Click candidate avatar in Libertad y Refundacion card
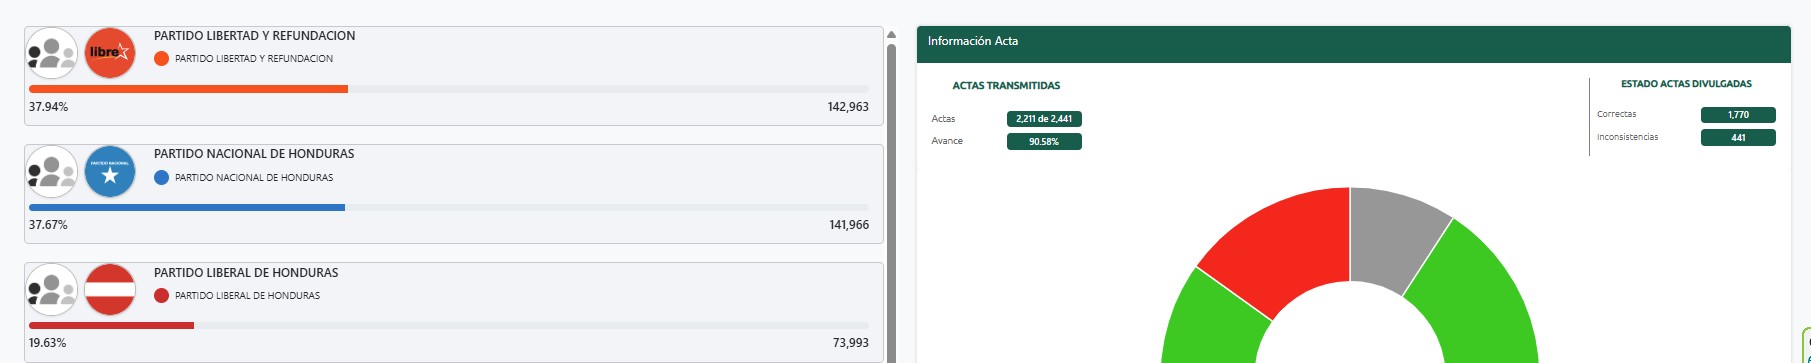The height and width of the screenshot is (363, 1811). click(52, 53)
